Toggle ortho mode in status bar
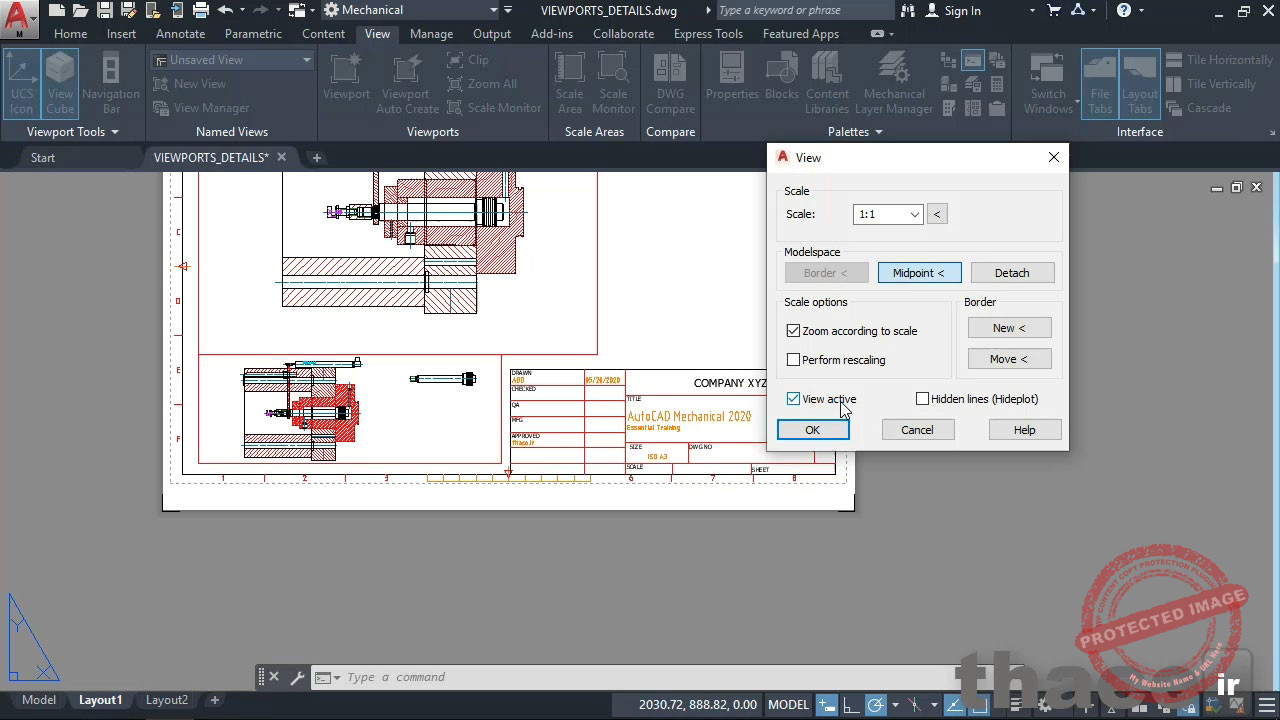The width and height of the screenshot is (1280, 720). pyautogui.click(x=851, y=704)
